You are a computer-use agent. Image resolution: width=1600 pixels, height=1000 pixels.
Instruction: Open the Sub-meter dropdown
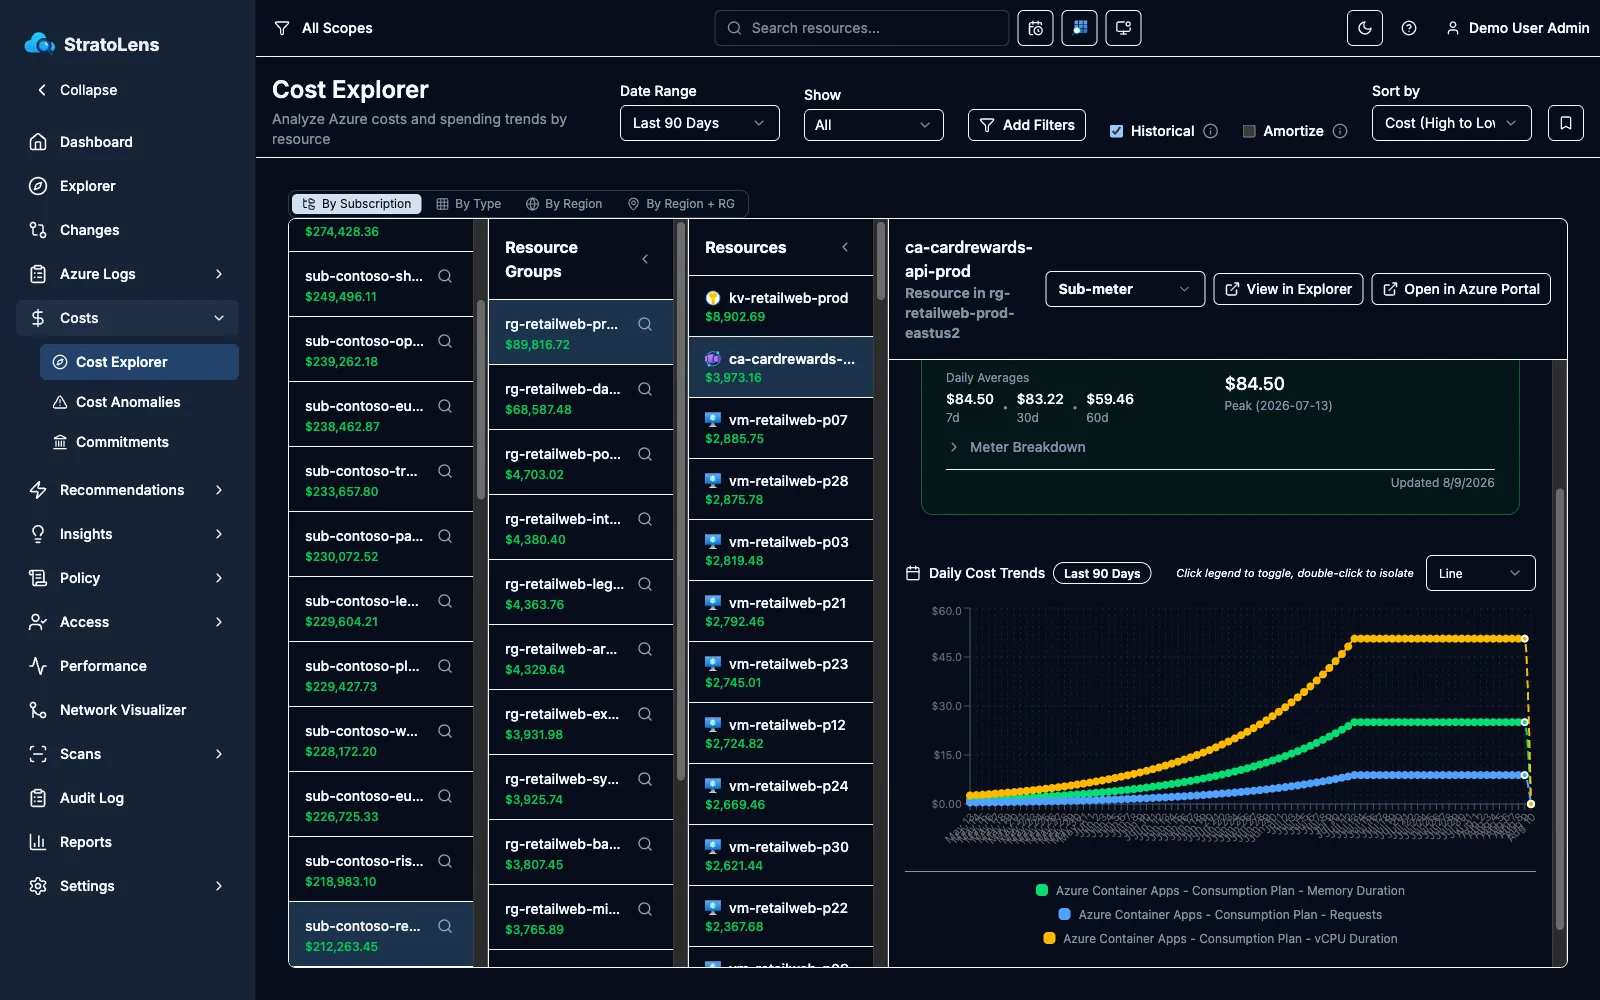[1125, 289]
